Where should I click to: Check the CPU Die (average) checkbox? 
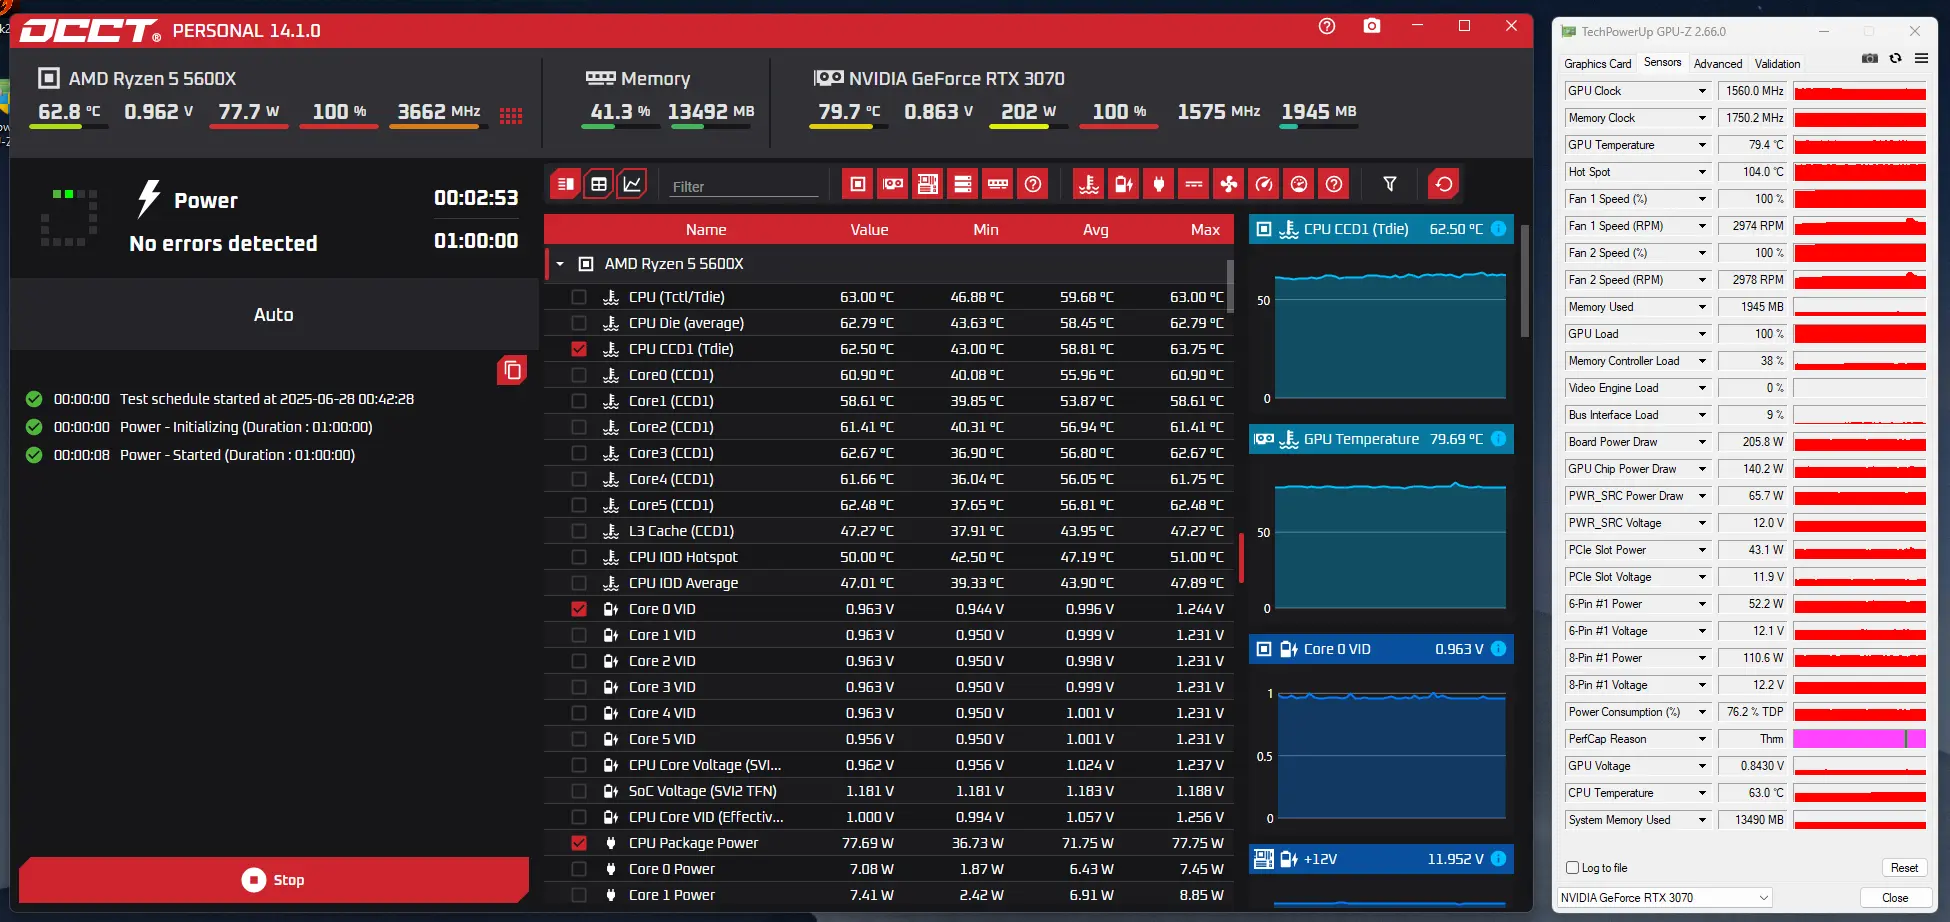579,323
